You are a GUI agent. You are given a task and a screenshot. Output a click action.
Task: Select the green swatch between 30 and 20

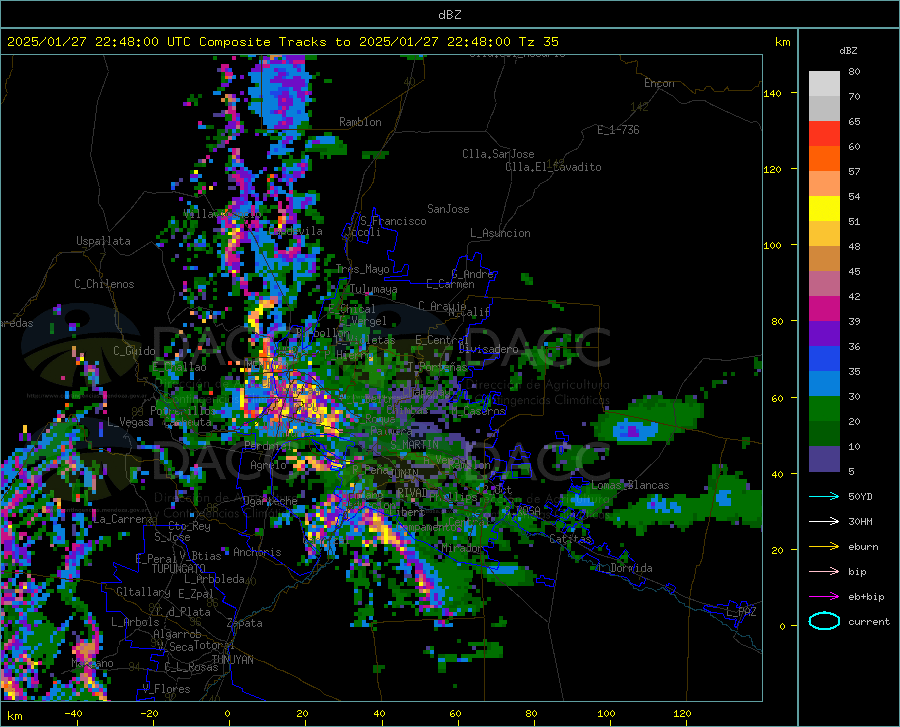824,409
